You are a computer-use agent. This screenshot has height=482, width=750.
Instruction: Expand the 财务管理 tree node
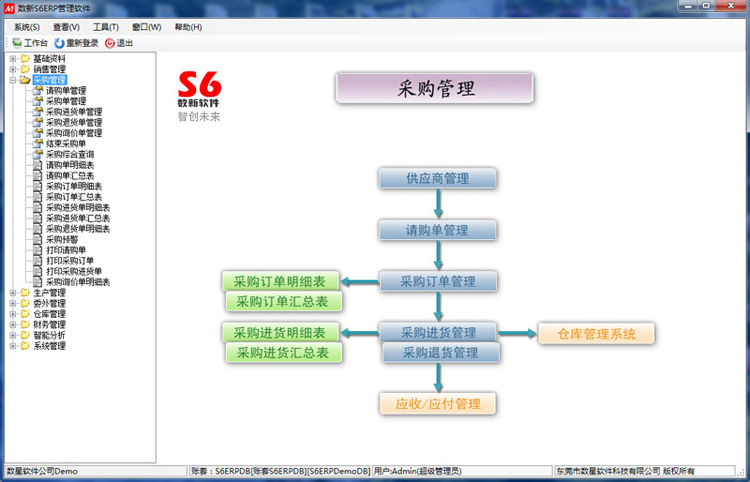coord(13,324)
